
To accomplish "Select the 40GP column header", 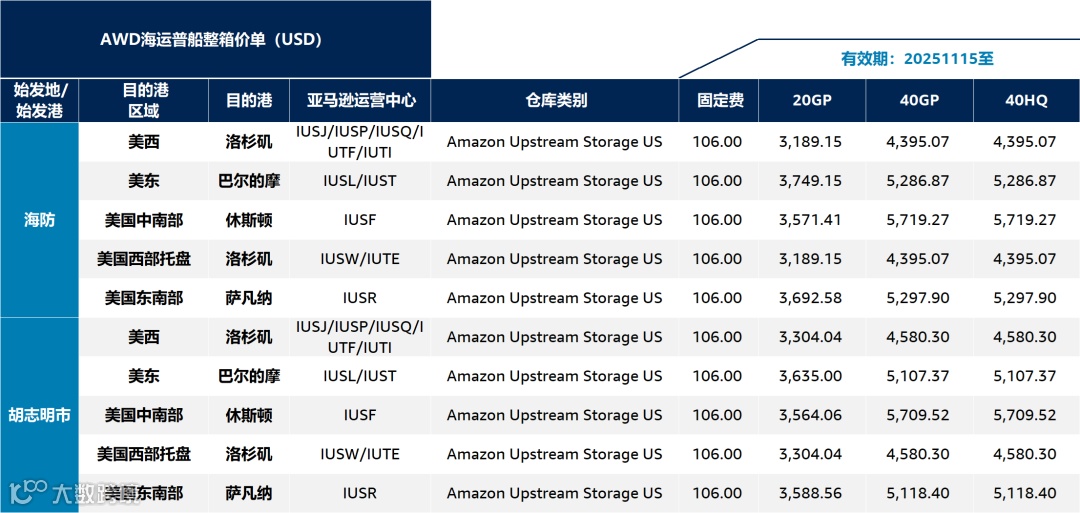I will click(918, 101).
